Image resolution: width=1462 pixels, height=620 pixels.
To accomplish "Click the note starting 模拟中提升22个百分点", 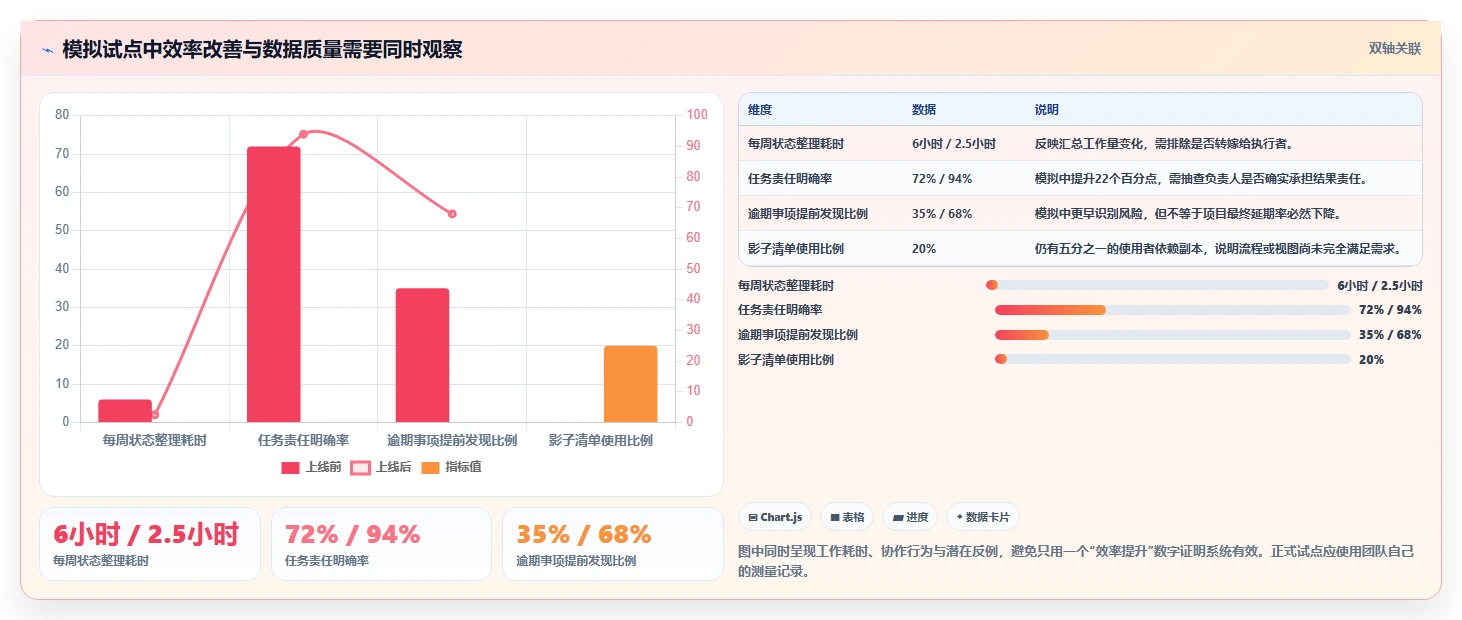I will coord(1201,179).
